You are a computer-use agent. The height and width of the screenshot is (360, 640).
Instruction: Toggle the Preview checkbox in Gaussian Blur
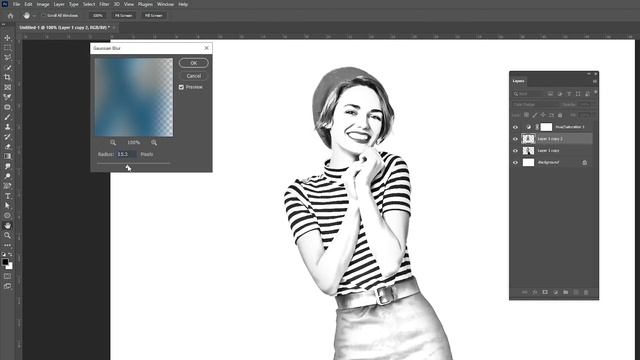tap(181, 87)
